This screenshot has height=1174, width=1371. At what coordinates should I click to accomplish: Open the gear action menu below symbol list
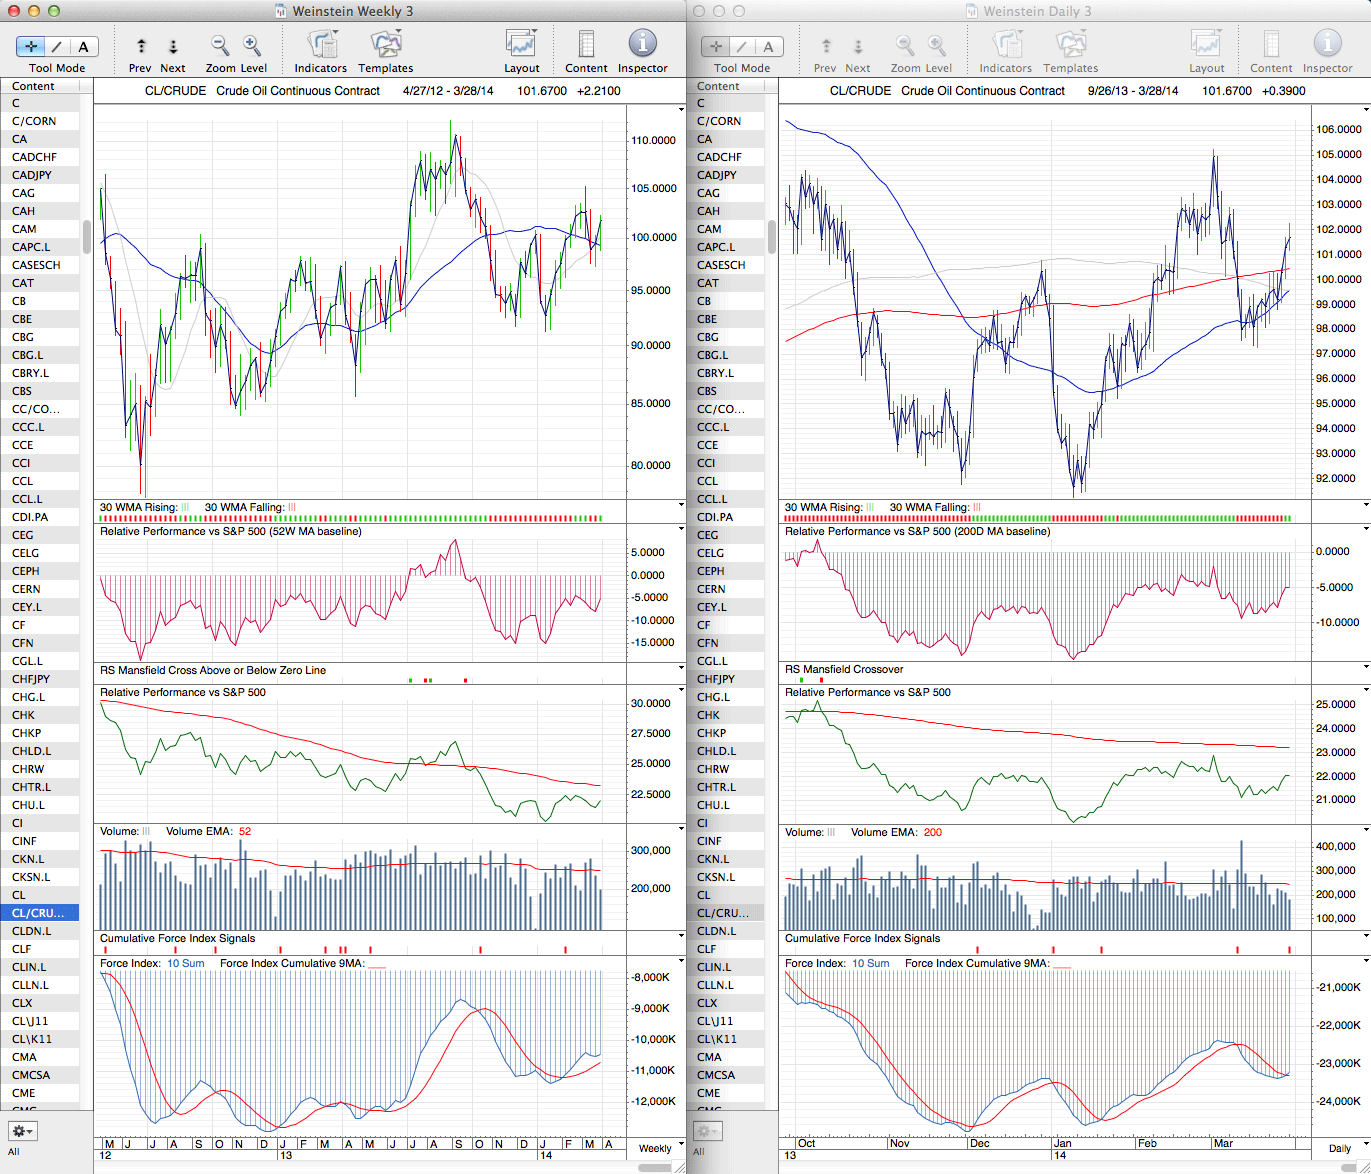tap(22, 1131)
